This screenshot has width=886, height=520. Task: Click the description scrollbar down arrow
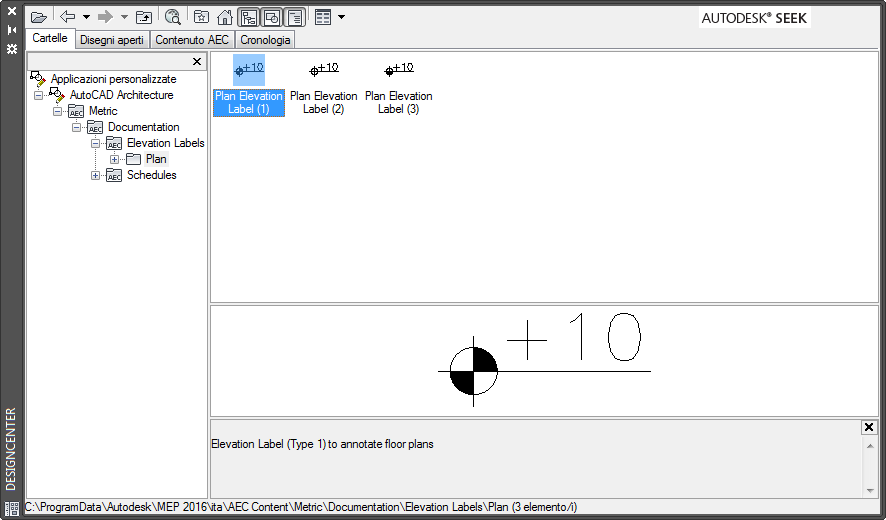pos(870,491)
